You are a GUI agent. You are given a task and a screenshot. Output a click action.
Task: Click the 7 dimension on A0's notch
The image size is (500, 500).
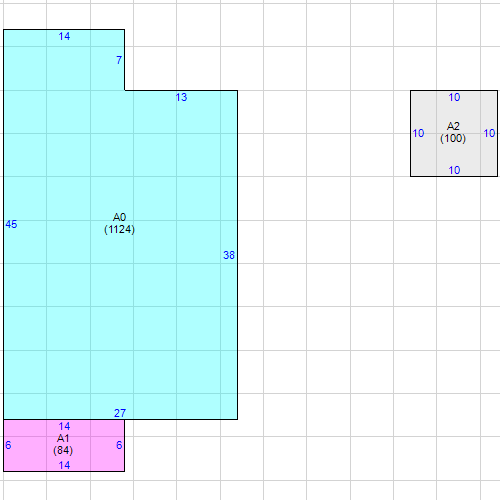(119, 60)
